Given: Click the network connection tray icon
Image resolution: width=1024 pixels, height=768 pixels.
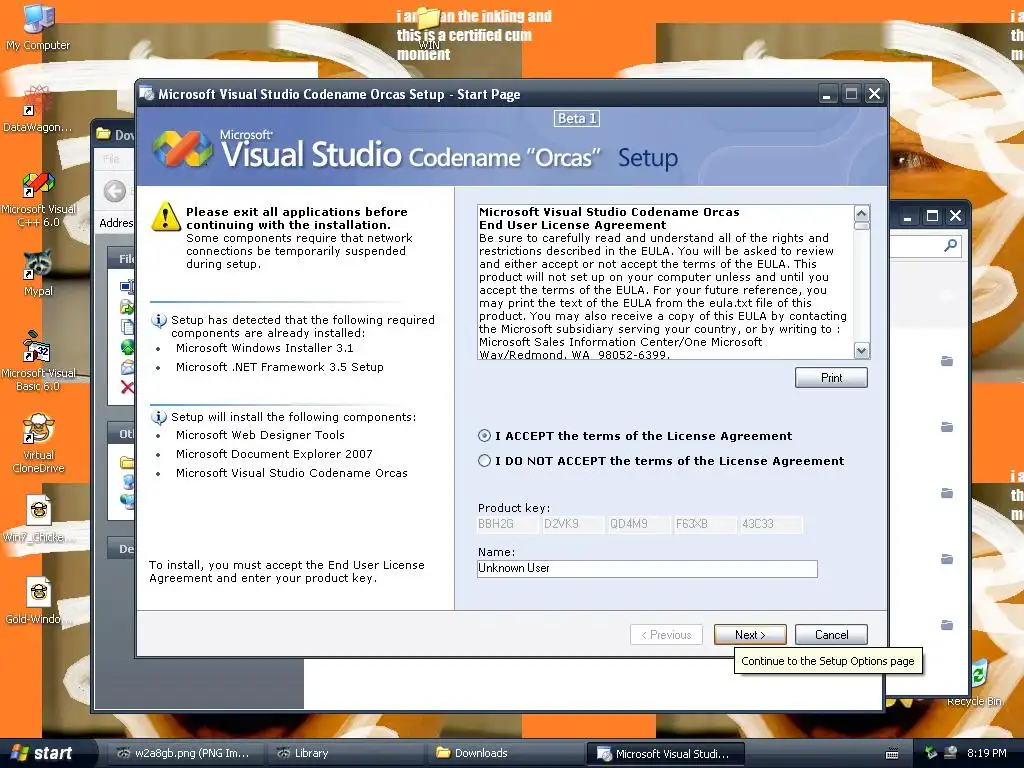Looking at the screenshot, I should tap(950, 753).
